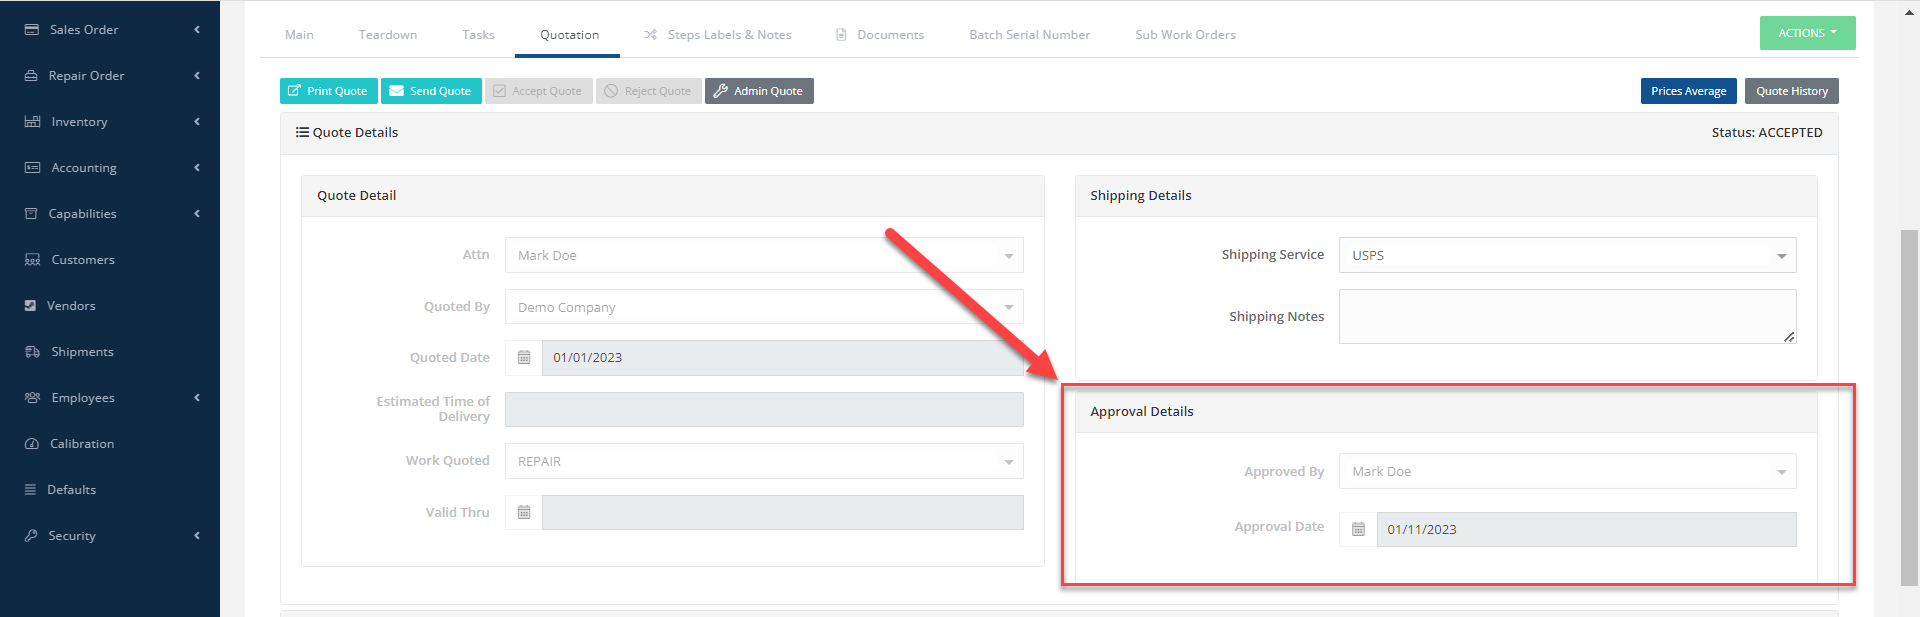Click the Approval Details heading

click(x=1142, y=412)
